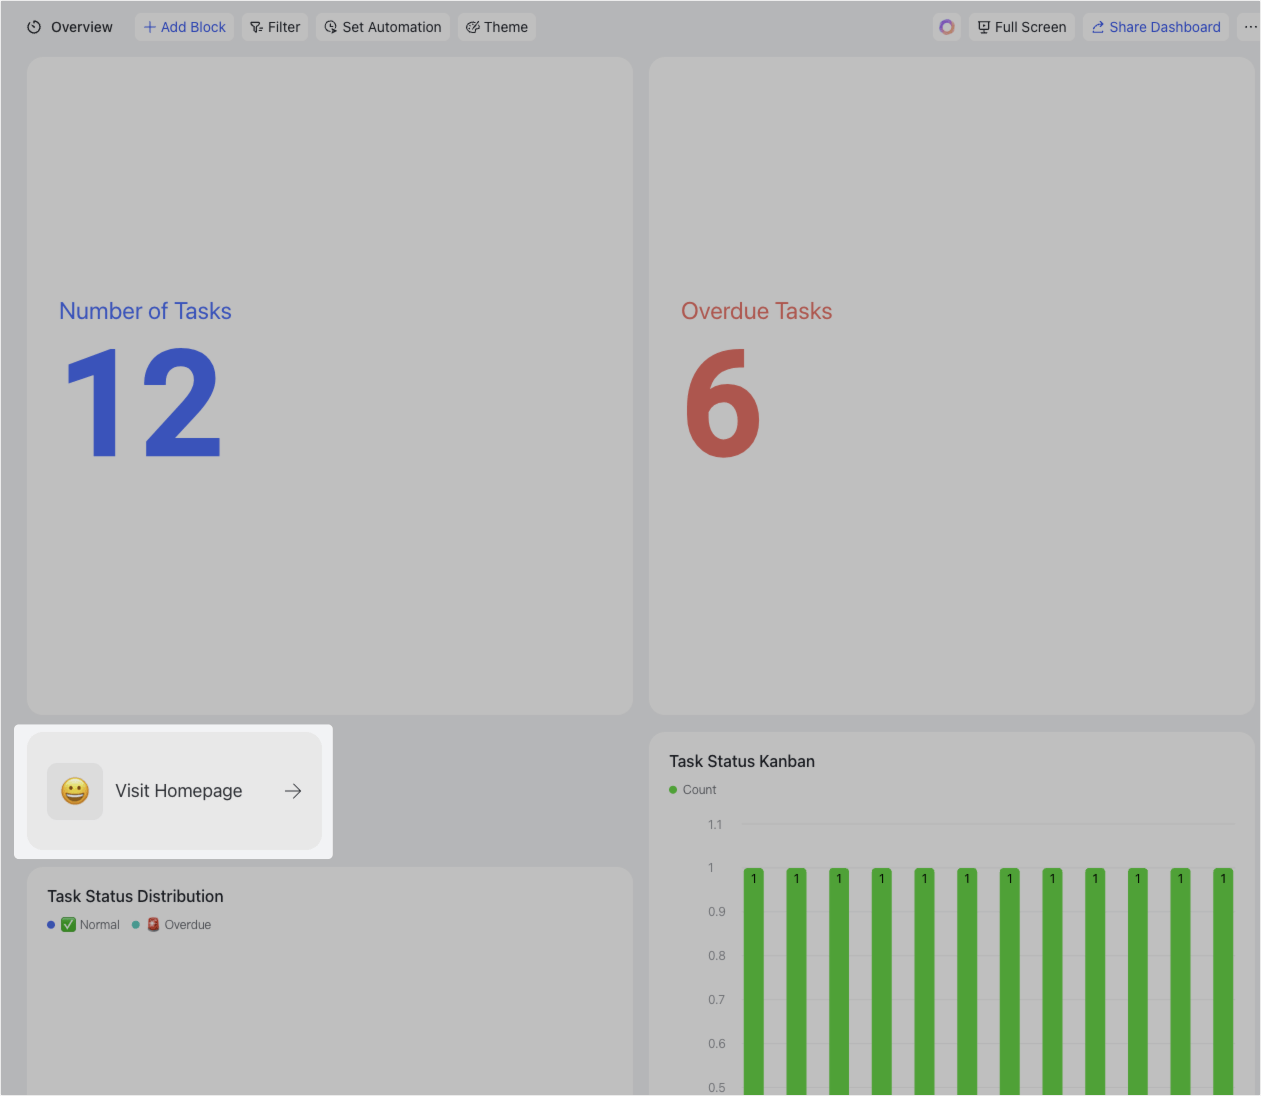Screen dimensions: 1261x1096
Task: Click the Task Status Distribution title
Action: coord(135,896)
